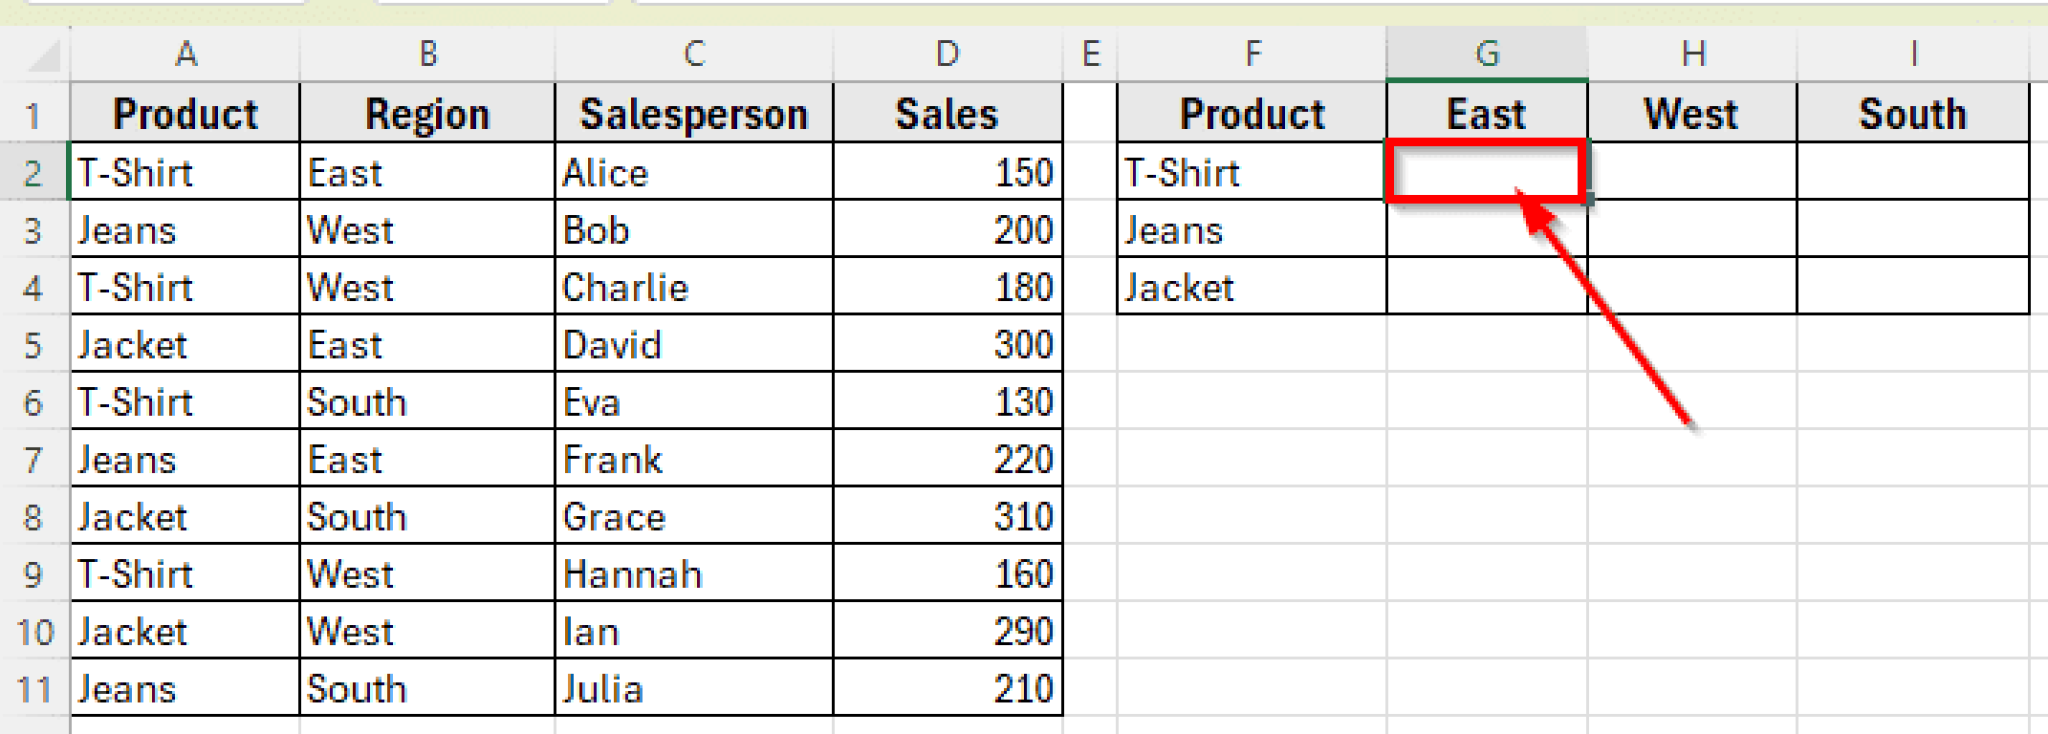Click the cell containing Julia
This screenshot has height=734, width=2048.
(694, 688)
